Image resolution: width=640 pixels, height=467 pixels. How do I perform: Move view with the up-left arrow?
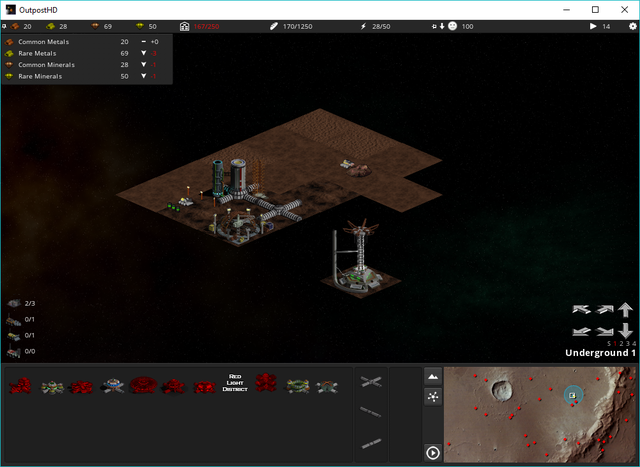click(581, 310)
